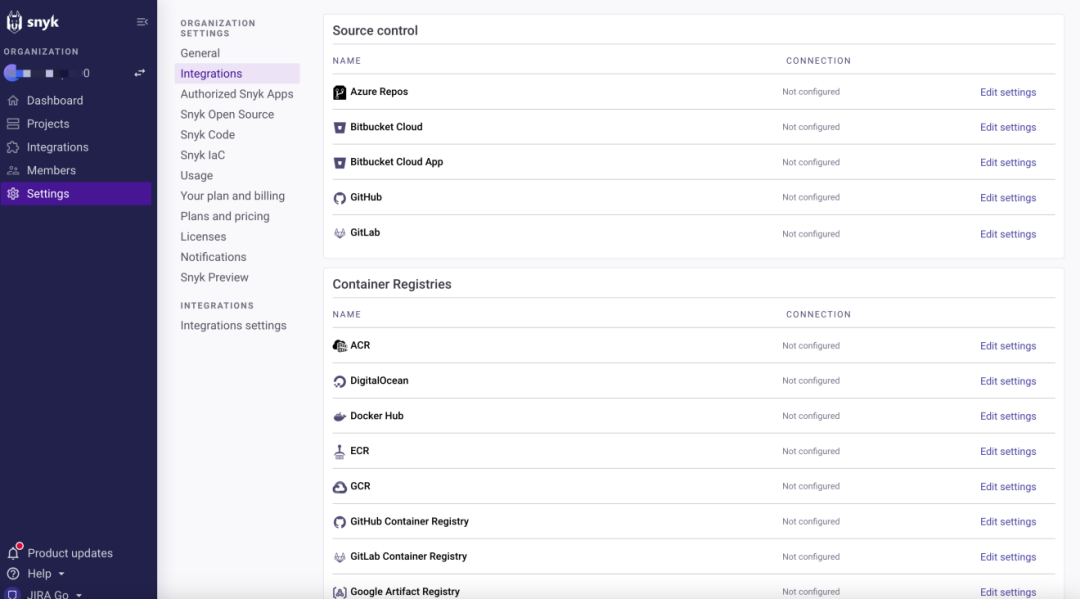
Task: Open Snyk Preview settings
Action: click(214, 277)
